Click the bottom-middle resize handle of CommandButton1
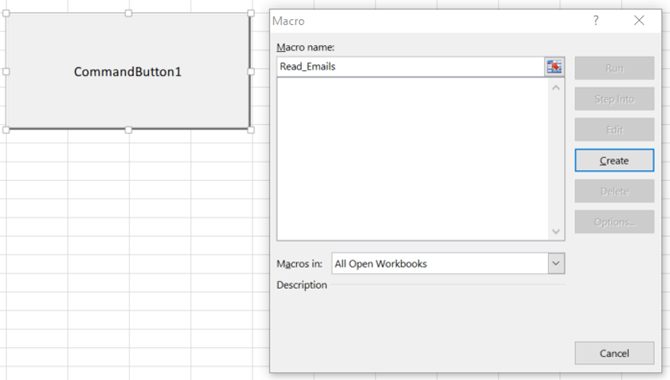 128,130
